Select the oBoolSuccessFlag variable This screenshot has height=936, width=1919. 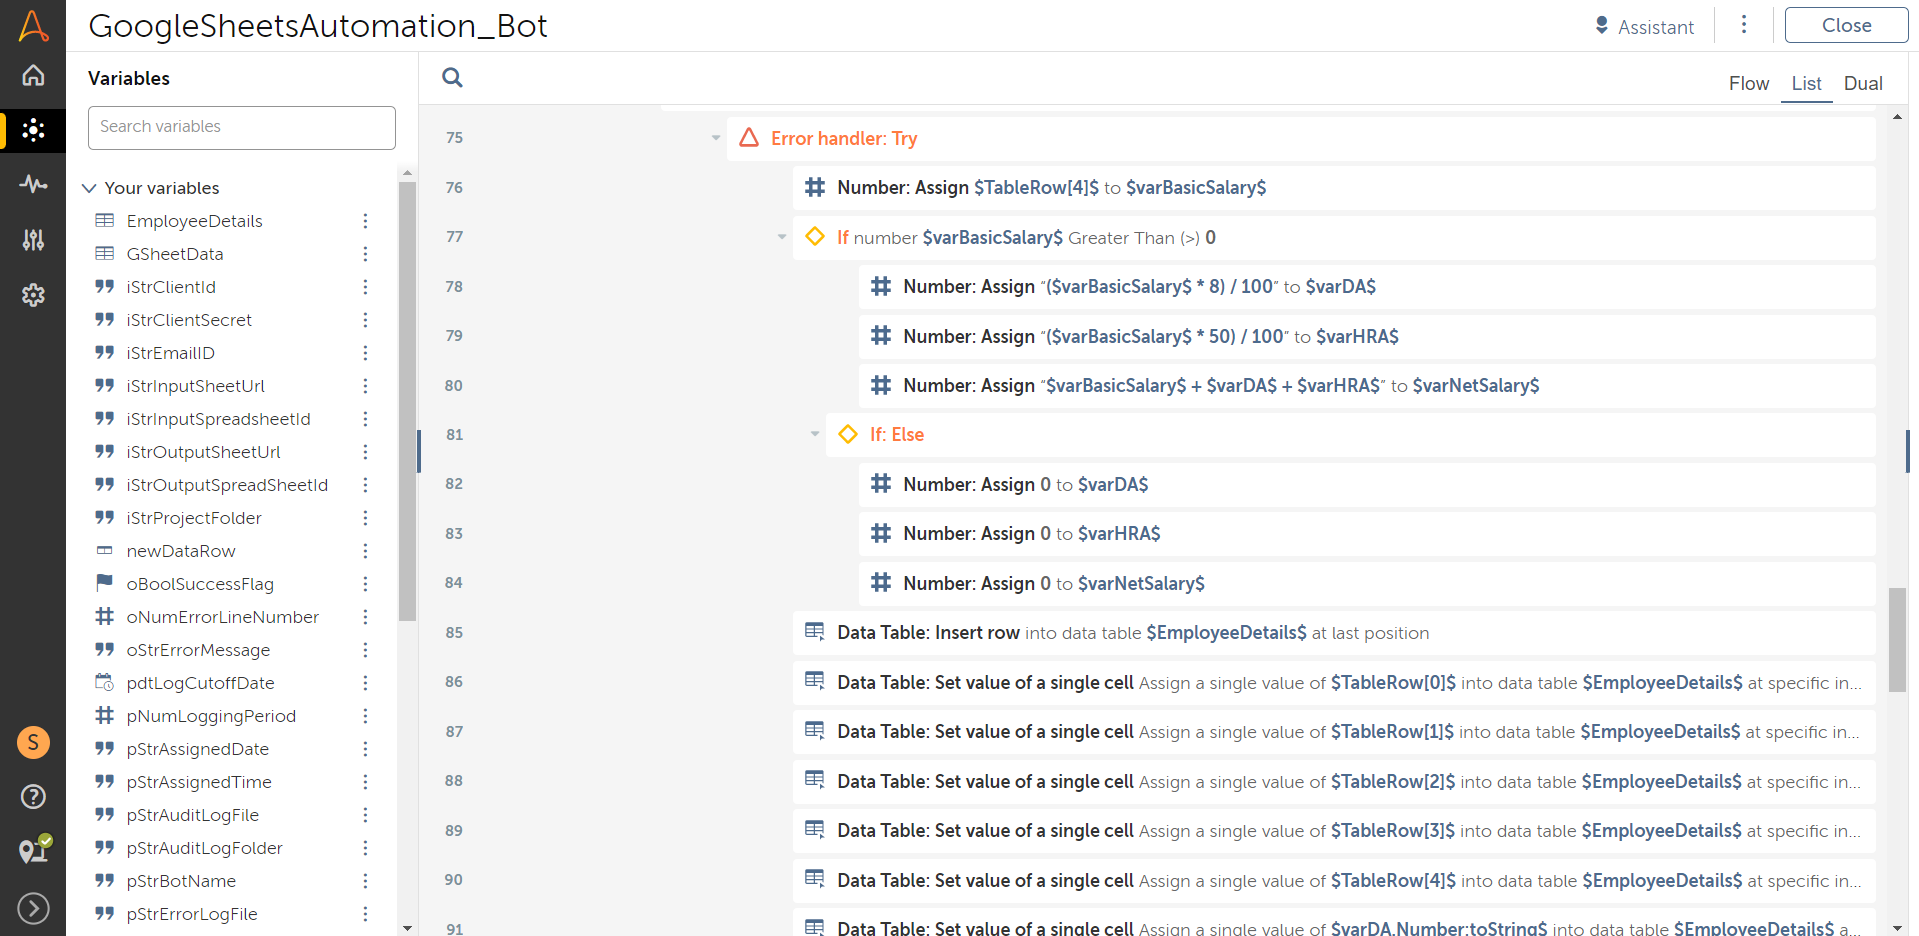200,584
